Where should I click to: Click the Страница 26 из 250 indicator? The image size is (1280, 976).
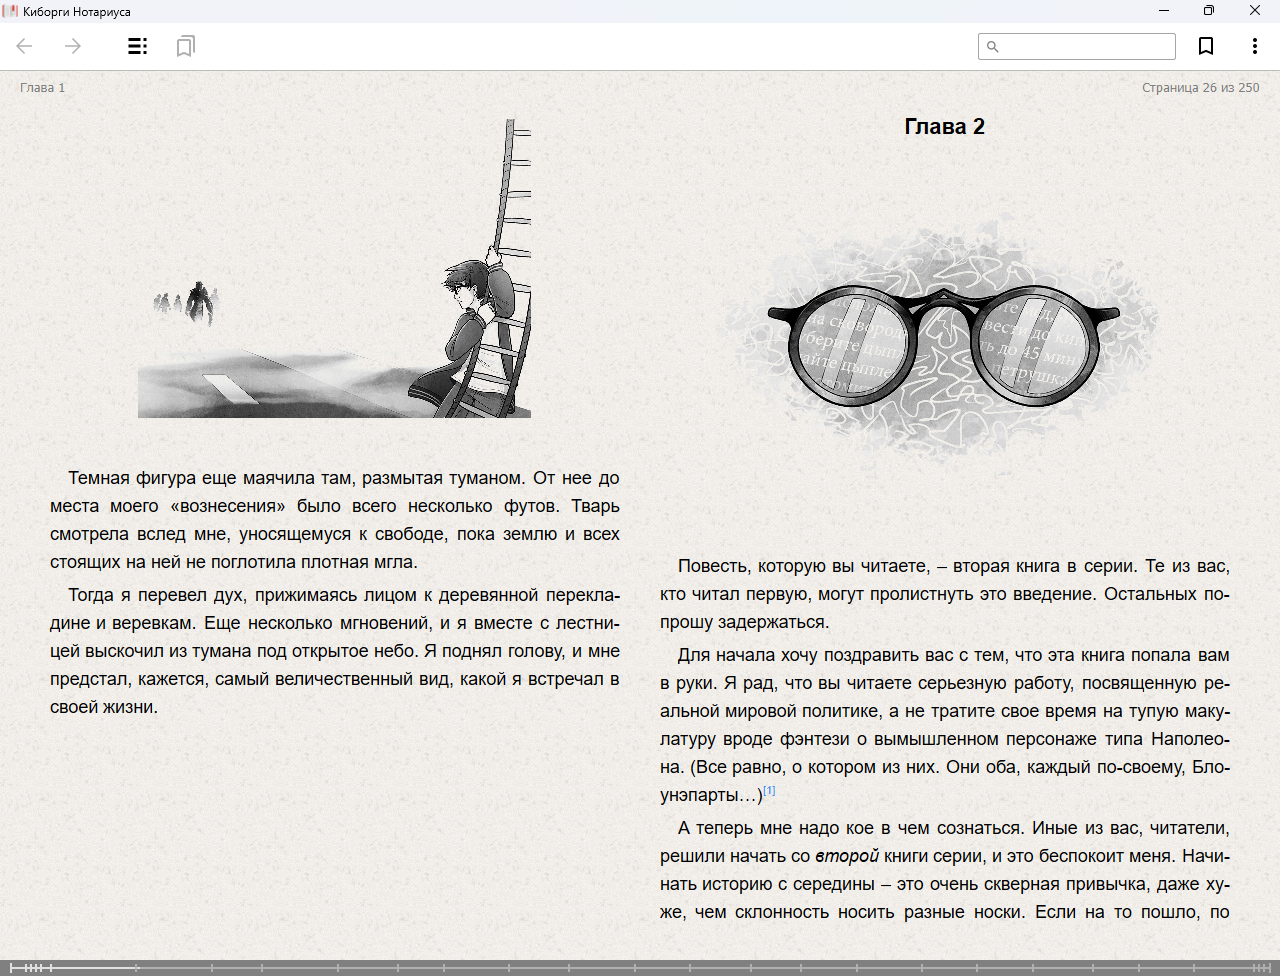[1200, 88]
